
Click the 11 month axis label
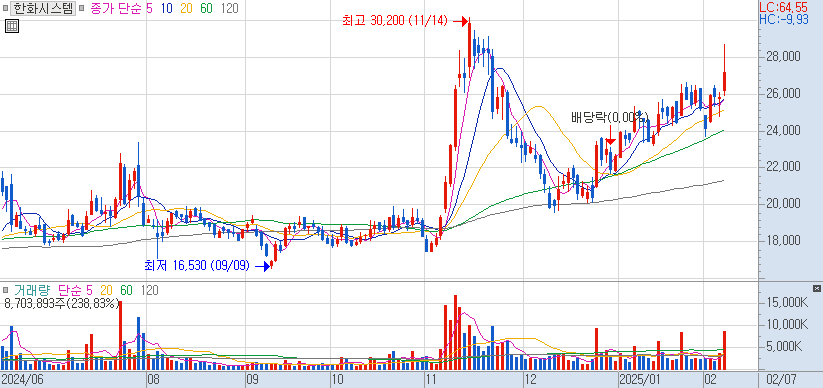pos(431,379)
